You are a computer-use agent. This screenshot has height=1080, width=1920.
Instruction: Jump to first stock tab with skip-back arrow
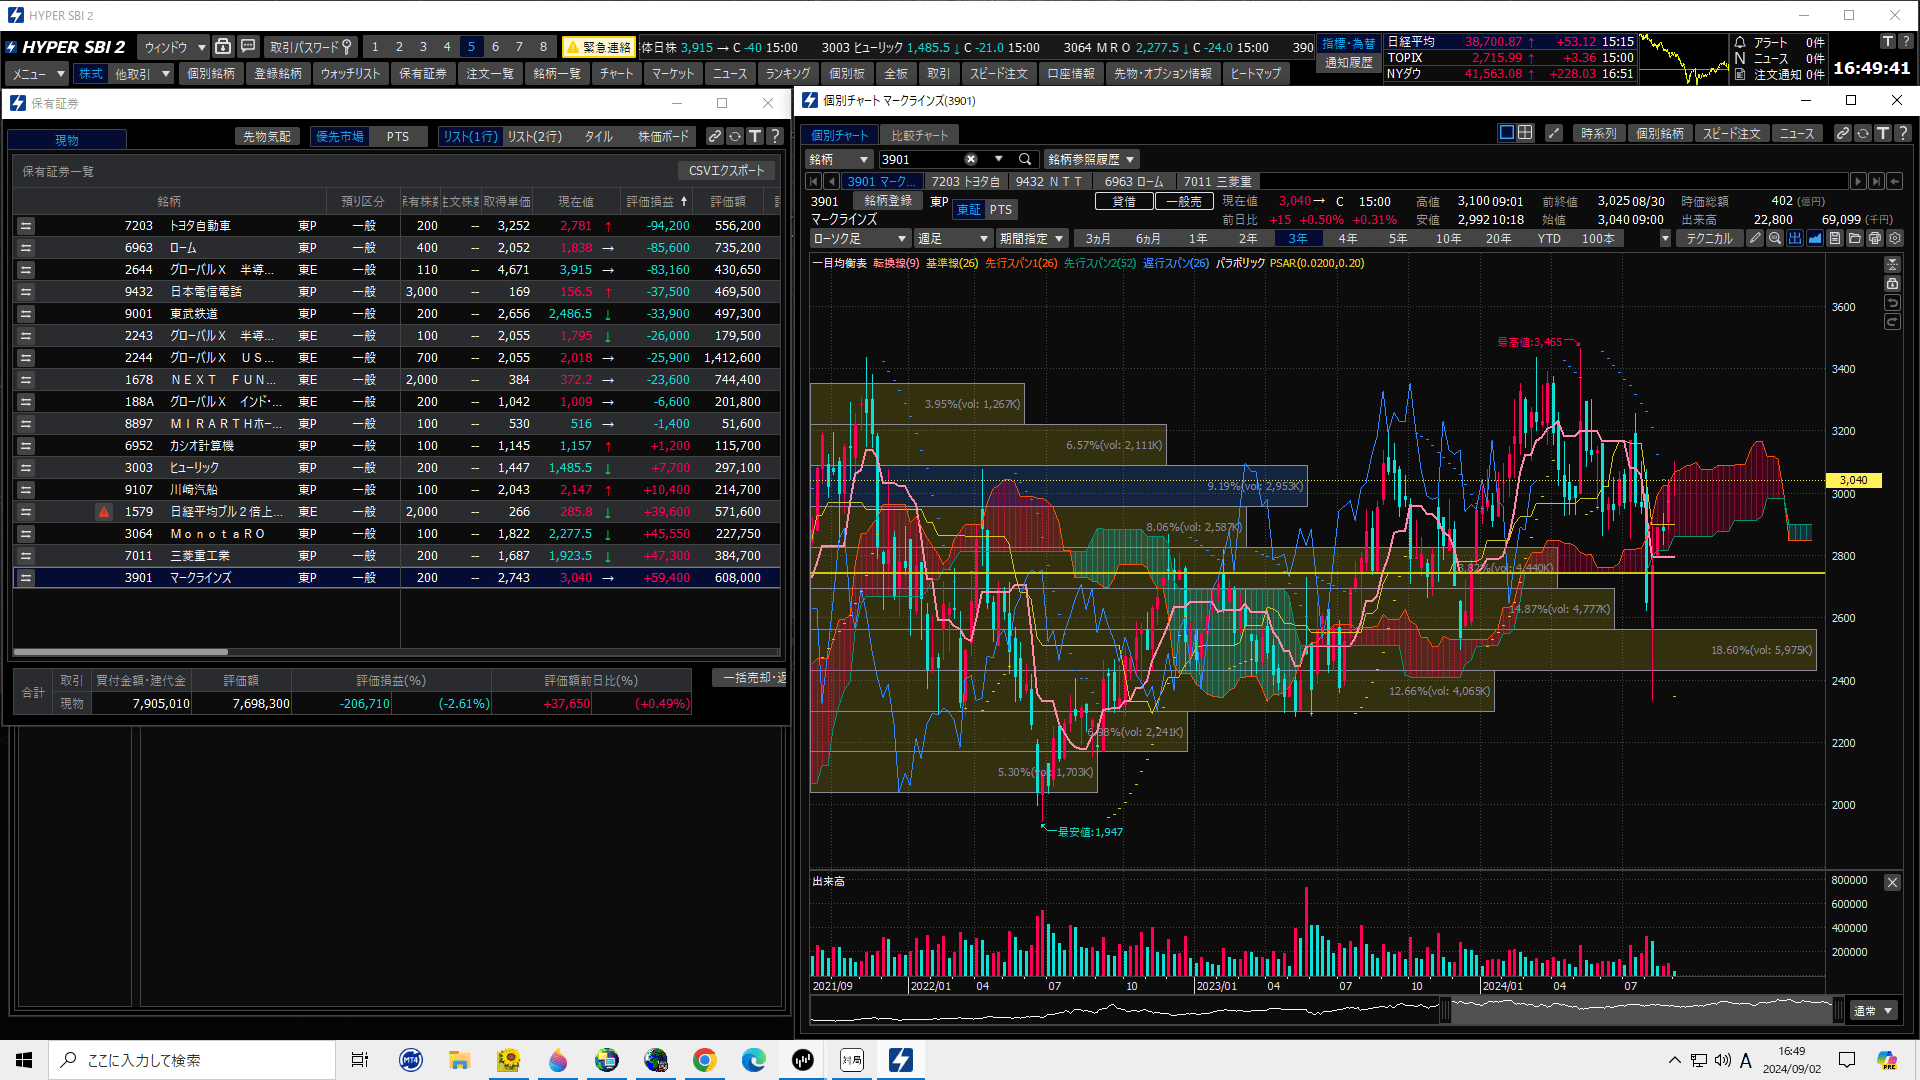tap(813, 181)
